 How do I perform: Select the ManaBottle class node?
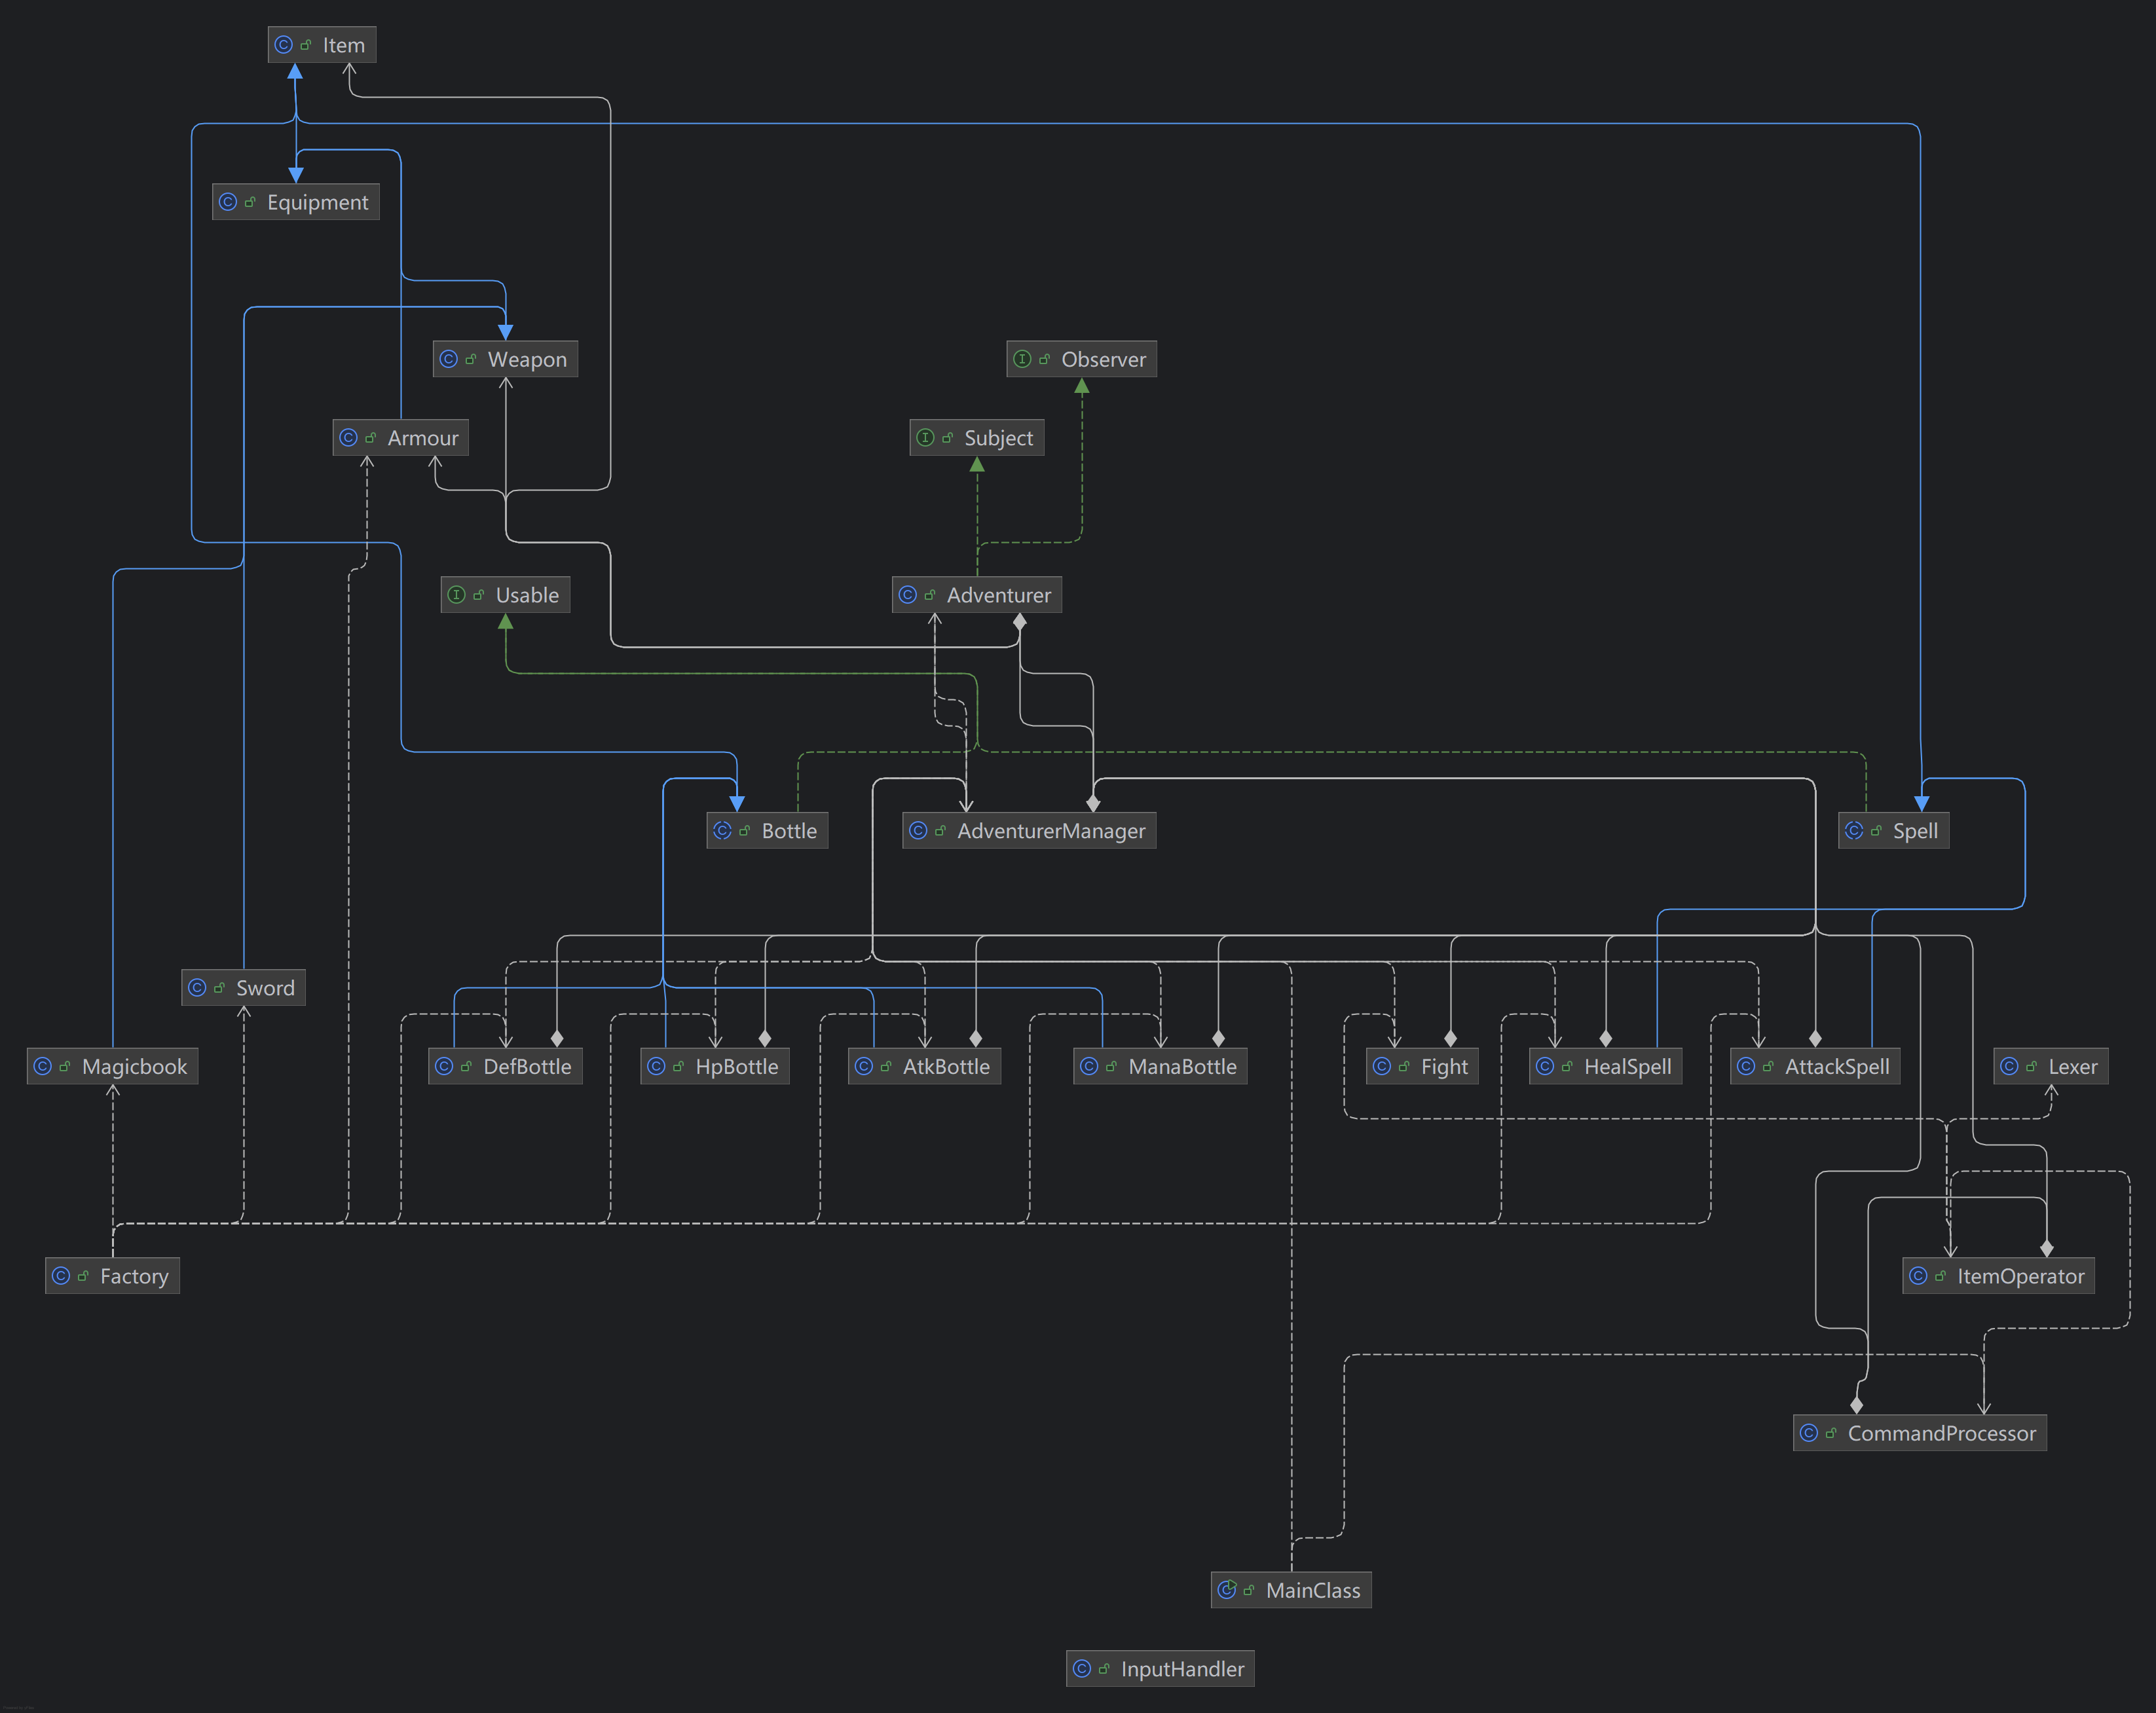pyautogui.click(x=1160, y=1066)
